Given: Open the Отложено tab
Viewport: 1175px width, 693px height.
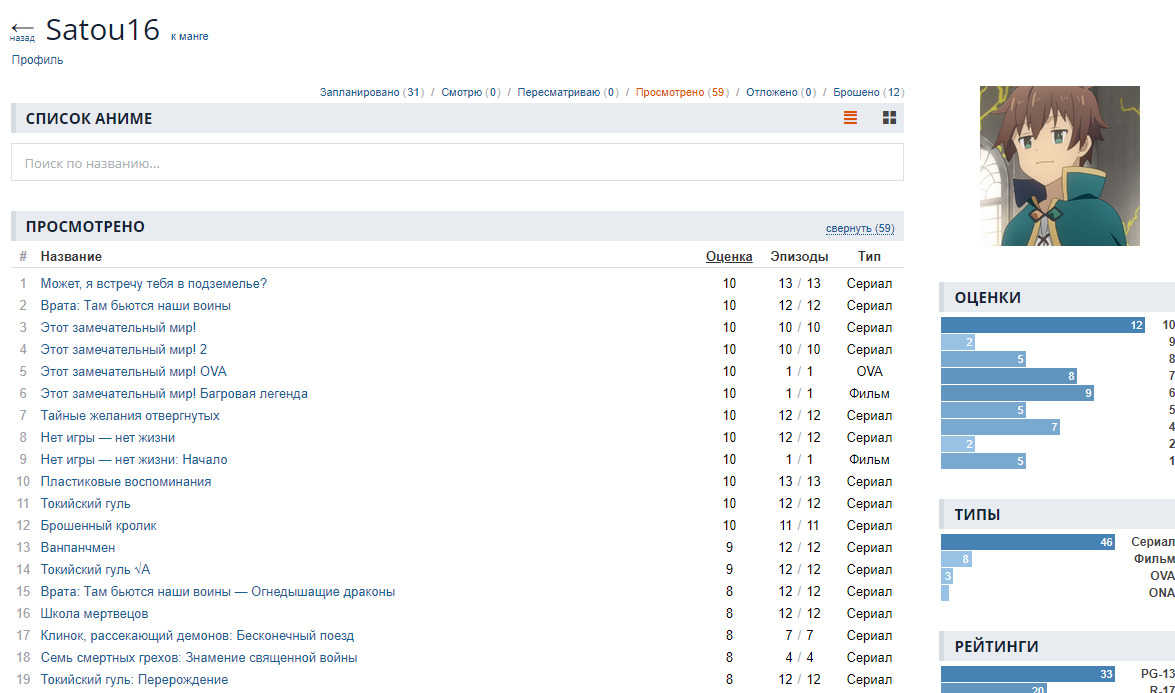Looking at the screenshot, I should point(771,92).
